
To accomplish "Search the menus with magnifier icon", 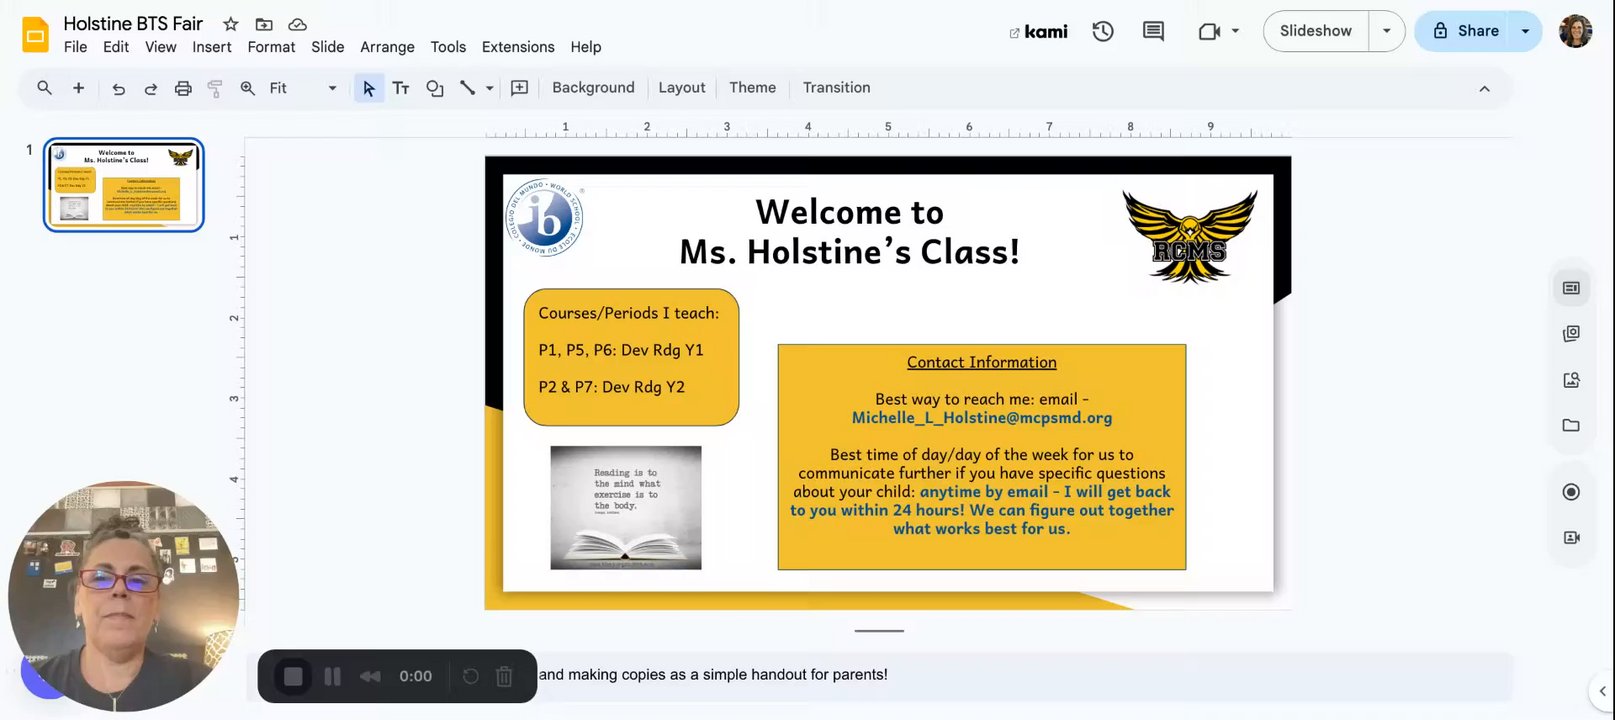I will (x=44, y=88).
